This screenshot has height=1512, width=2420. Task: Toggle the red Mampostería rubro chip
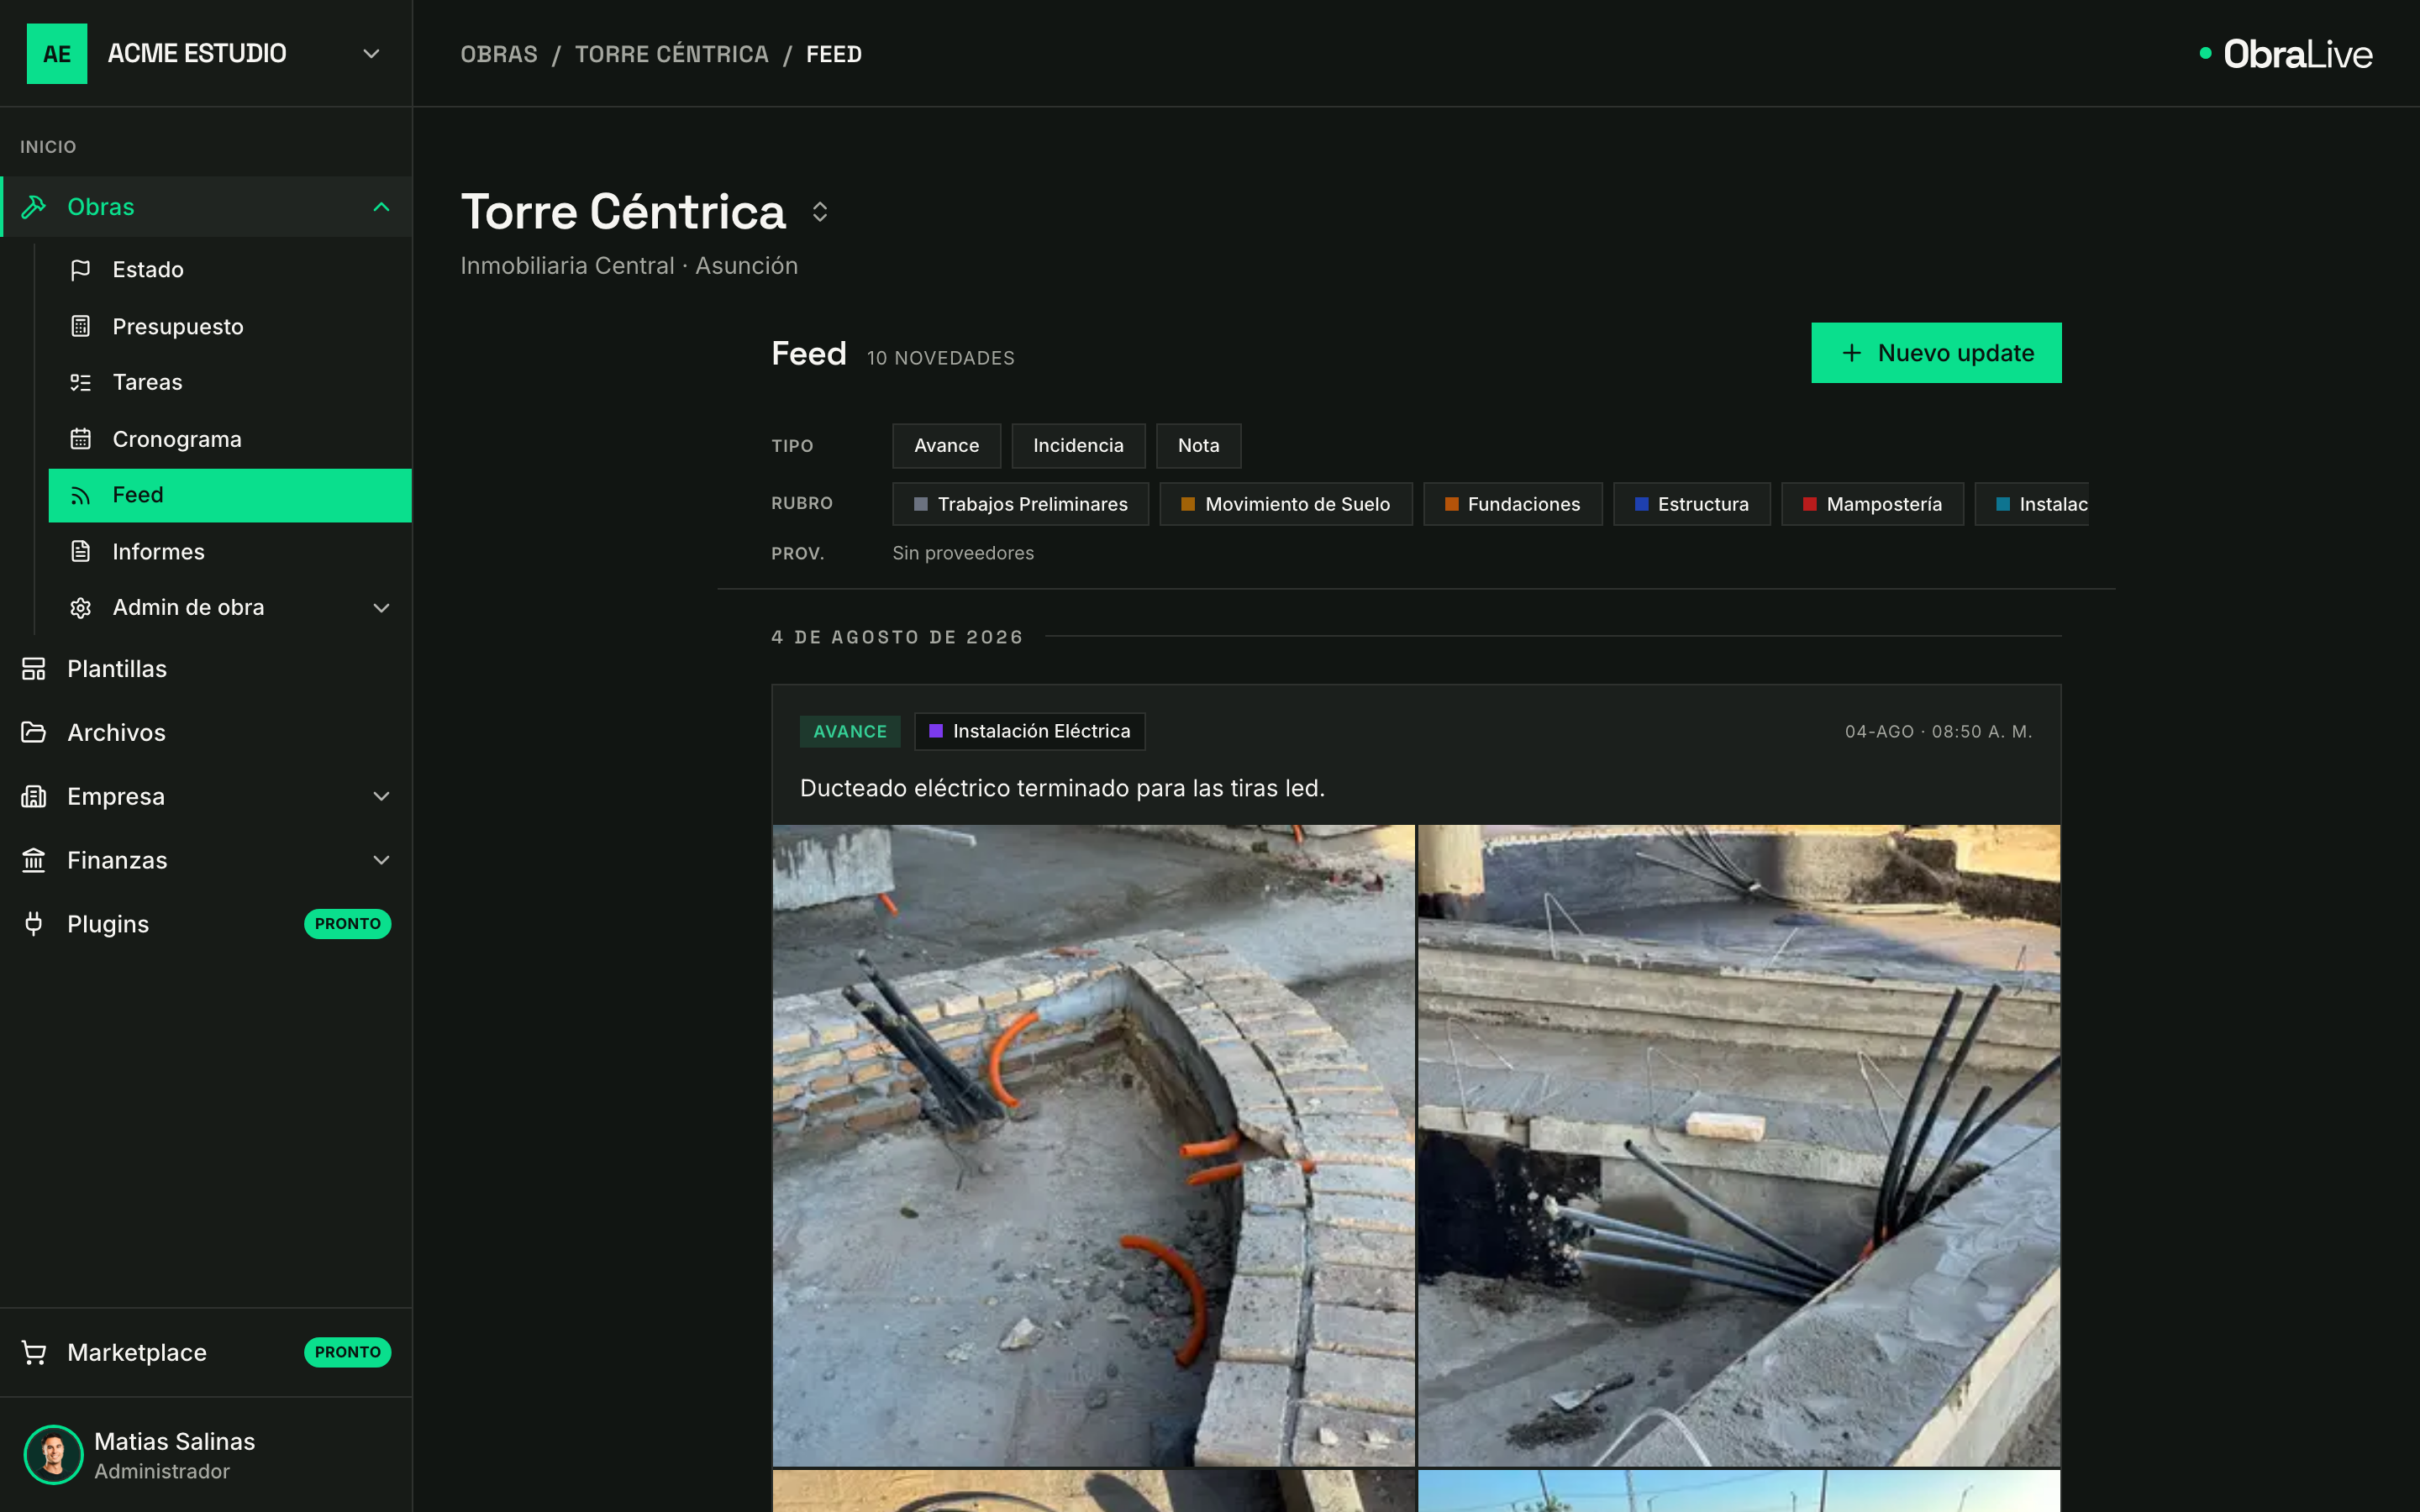(x=1872, y=504)
